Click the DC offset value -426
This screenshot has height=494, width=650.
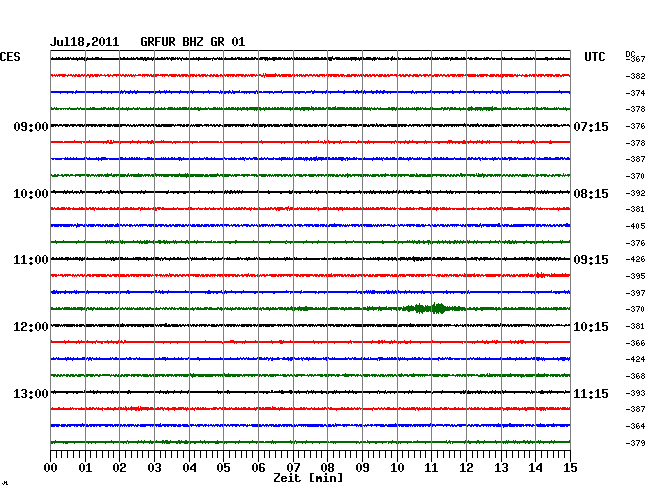coord(635,259)
